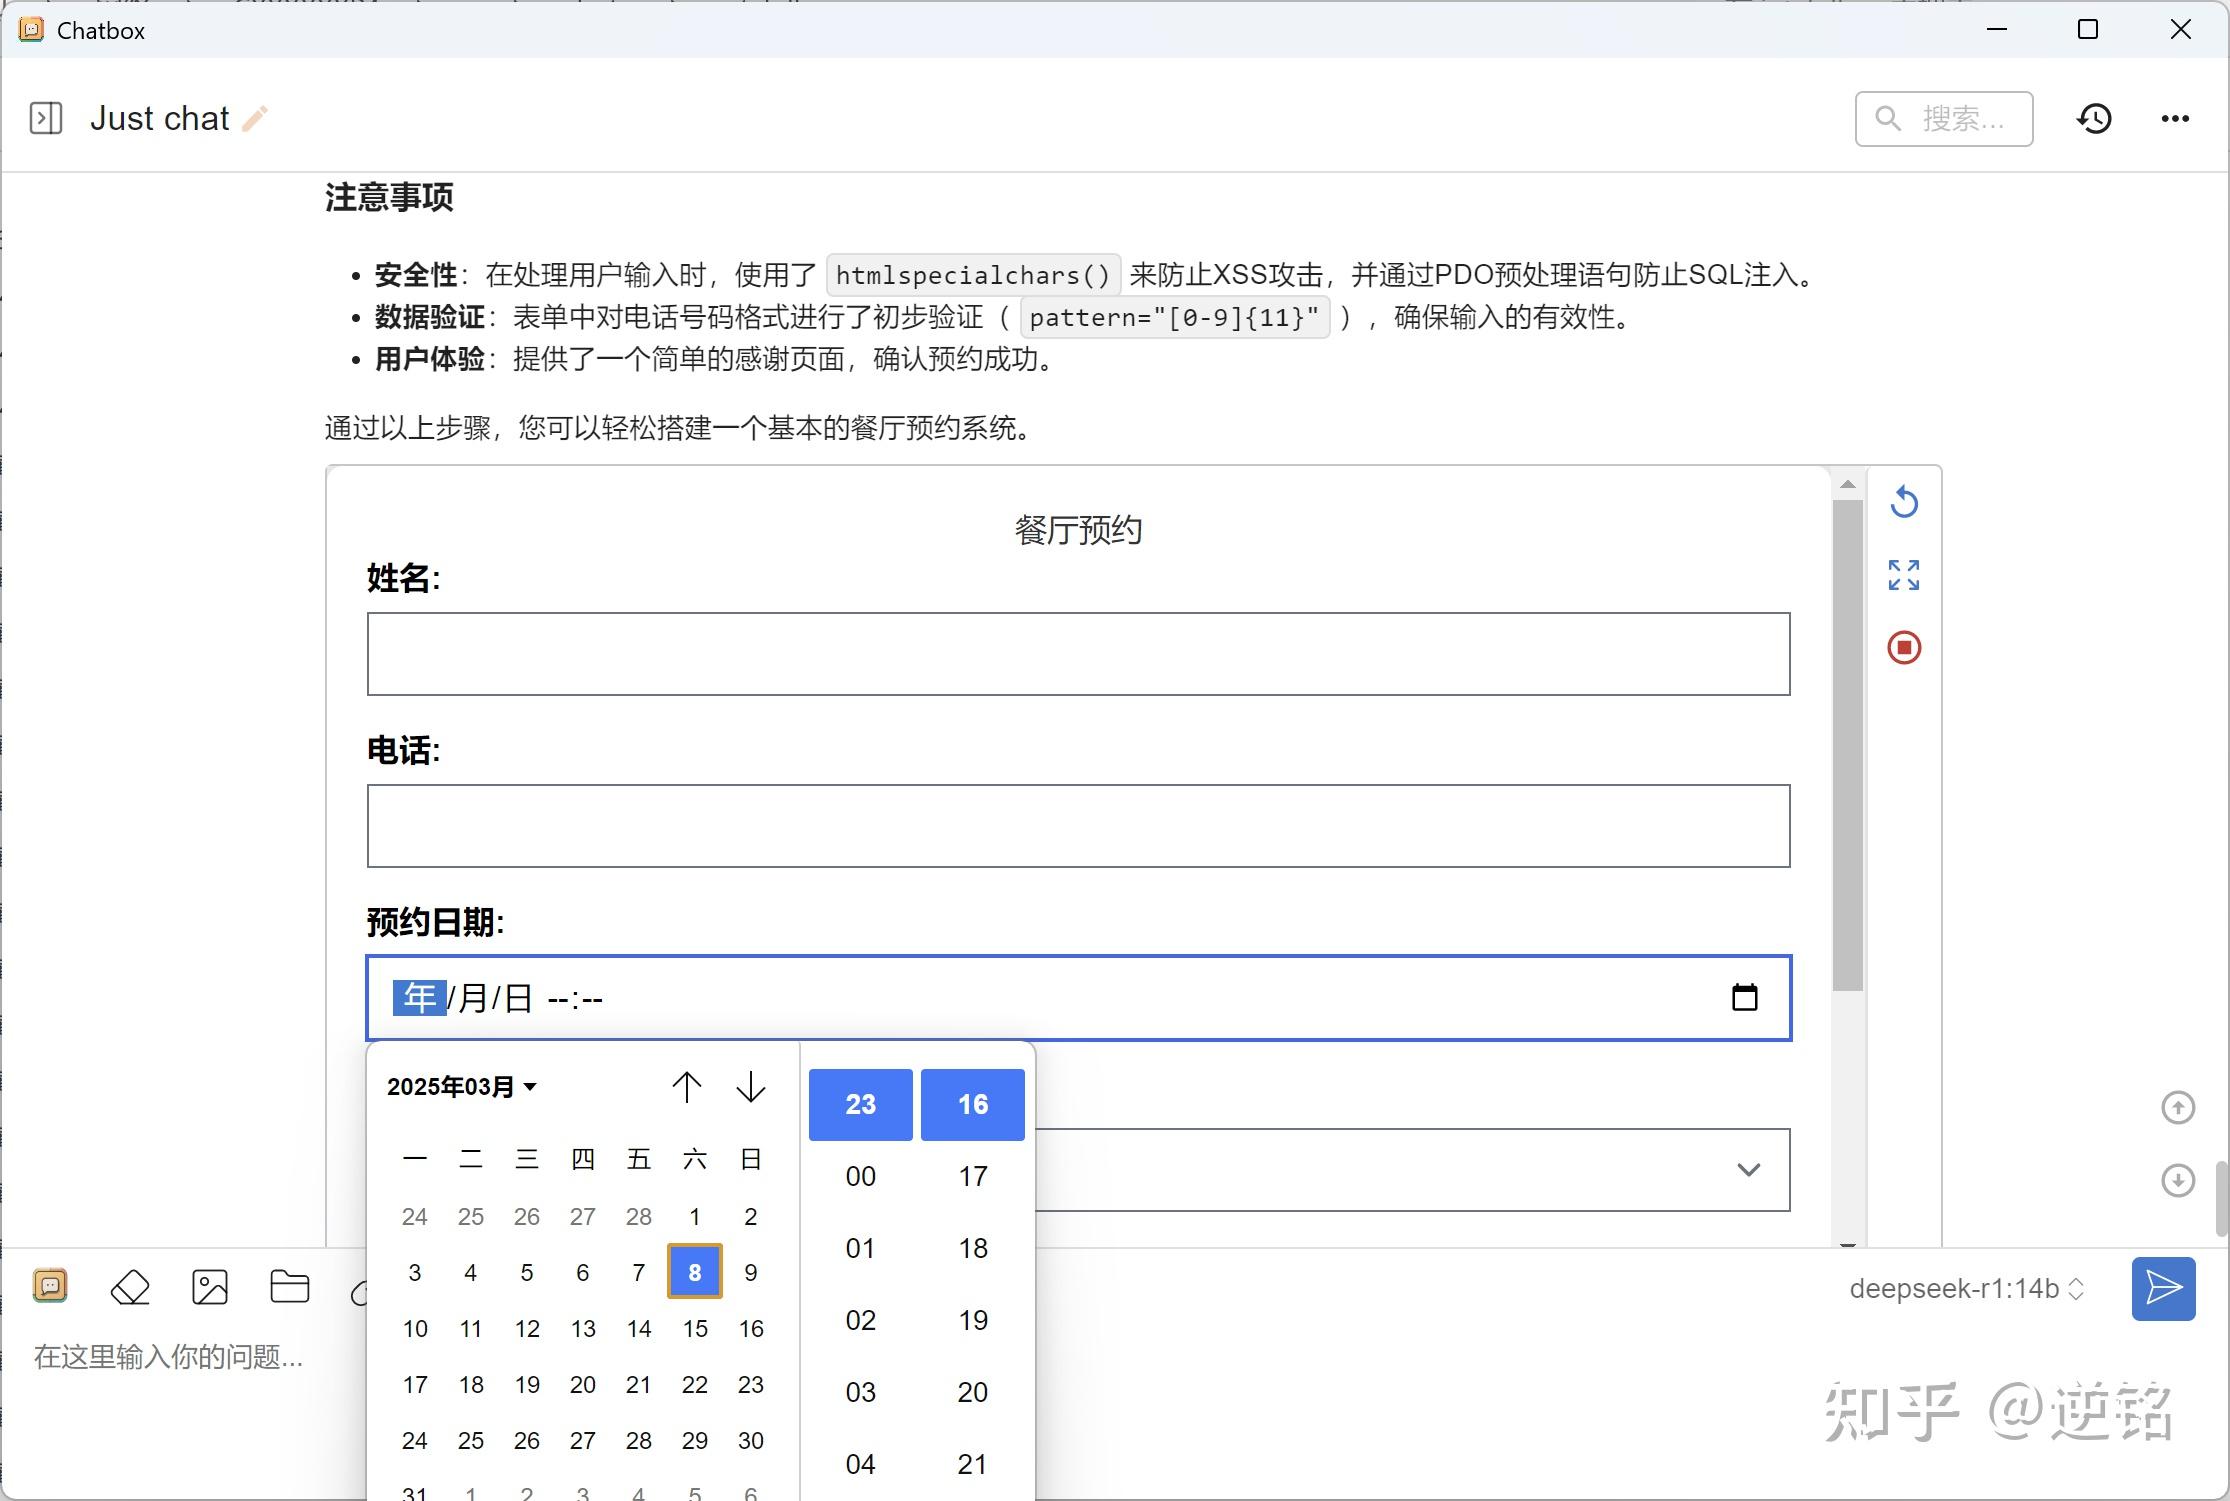Expand preview to fullscreen icon
Viewport: 2230px width, 1501px height.
(x=1904, y=575)
